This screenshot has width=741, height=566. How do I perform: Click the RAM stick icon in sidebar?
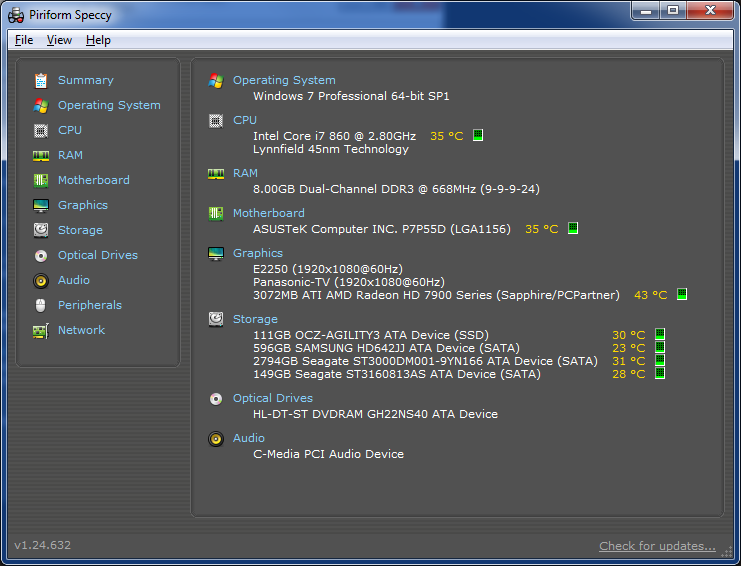click(41, 155)
